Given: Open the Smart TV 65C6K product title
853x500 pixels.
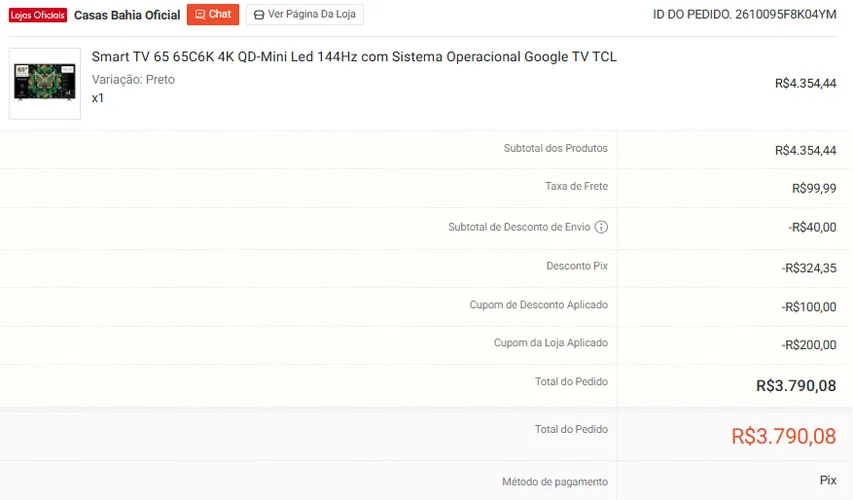Looking at the screenshot, I should (354, 57).
